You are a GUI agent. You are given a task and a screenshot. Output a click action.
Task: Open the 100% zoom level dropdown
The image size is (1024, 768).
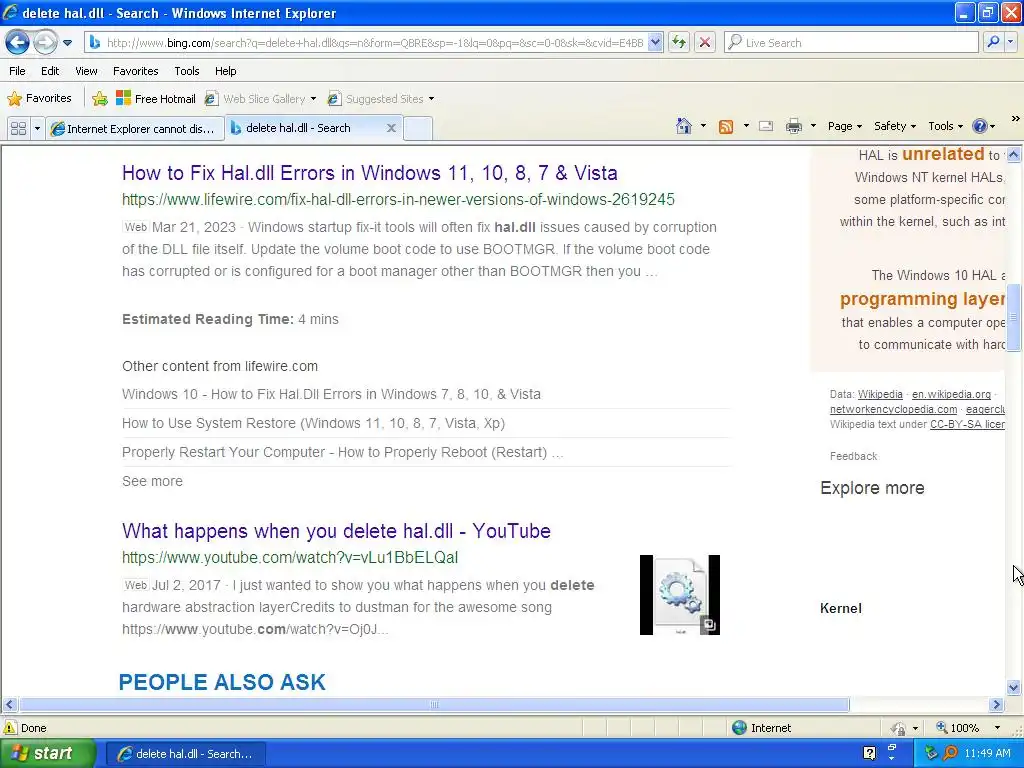pyautogui.click(x=997, y=728)
